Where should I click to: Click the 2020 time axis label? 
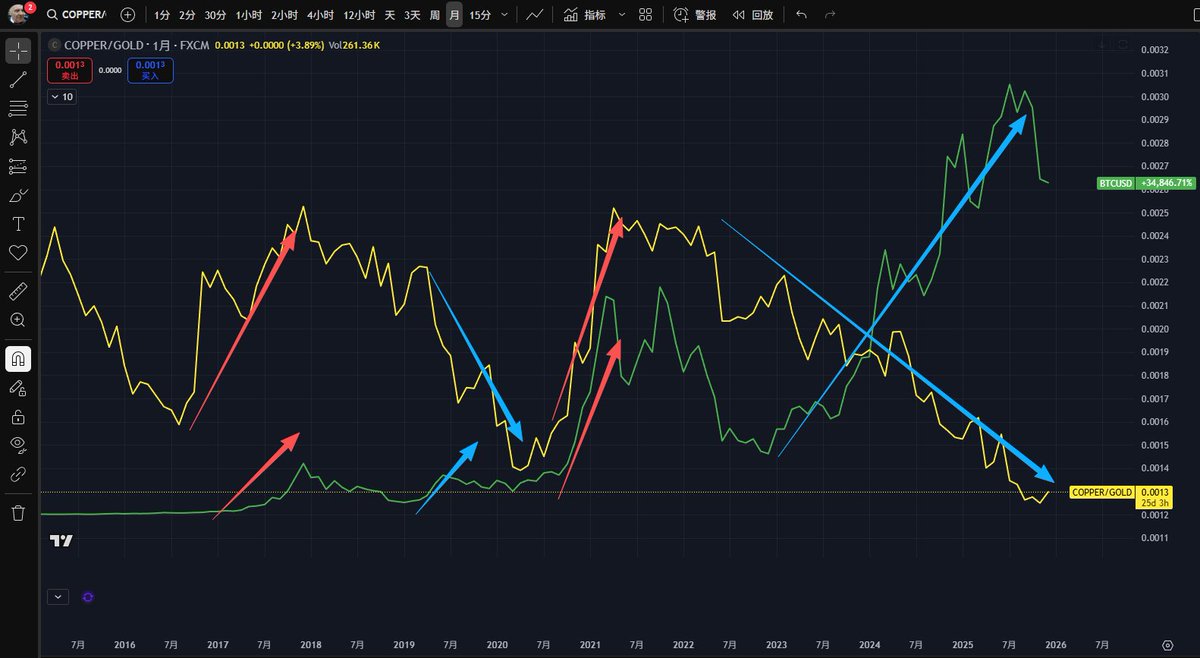coord(497,646)
